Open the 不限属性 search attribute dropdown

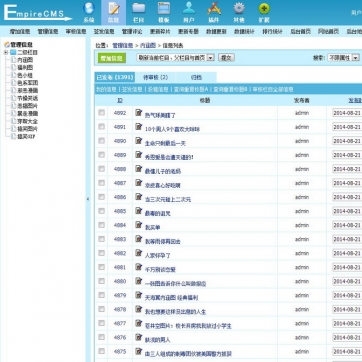(344, 58)
